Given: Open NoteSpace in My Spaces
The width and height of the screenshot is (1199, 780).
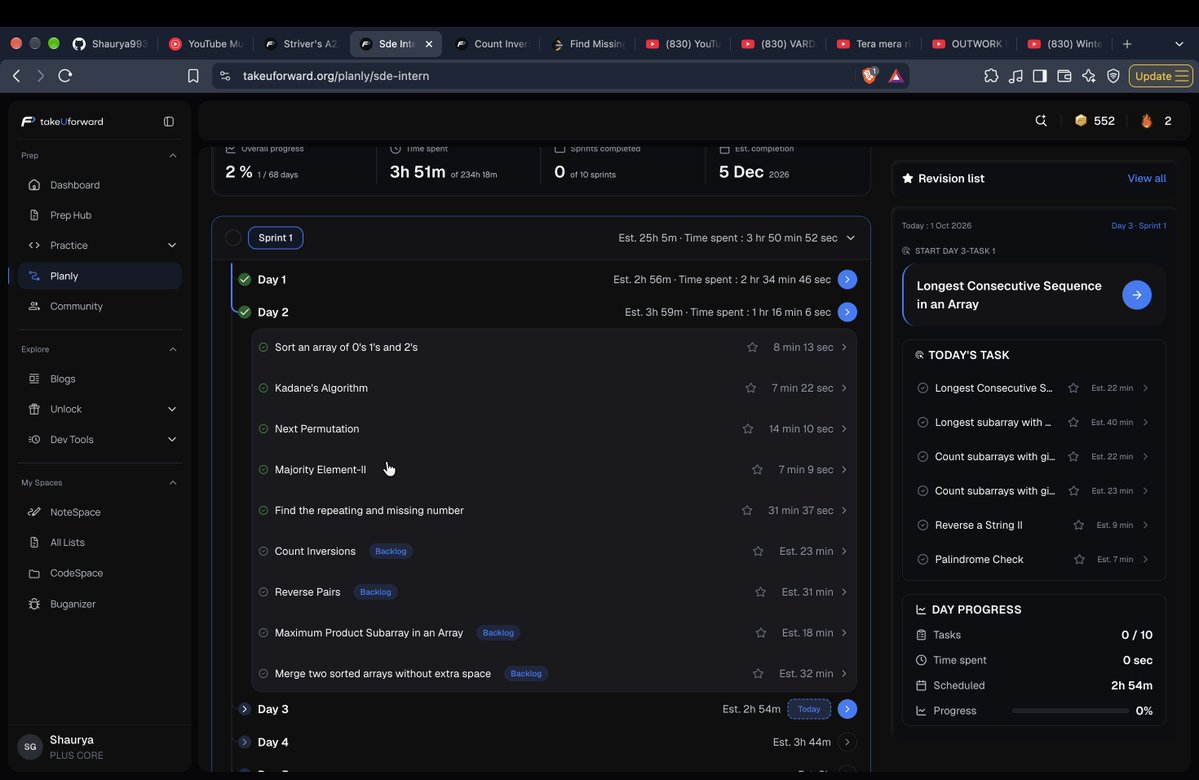Looking at the screenshot, I should tap(99, 512).
